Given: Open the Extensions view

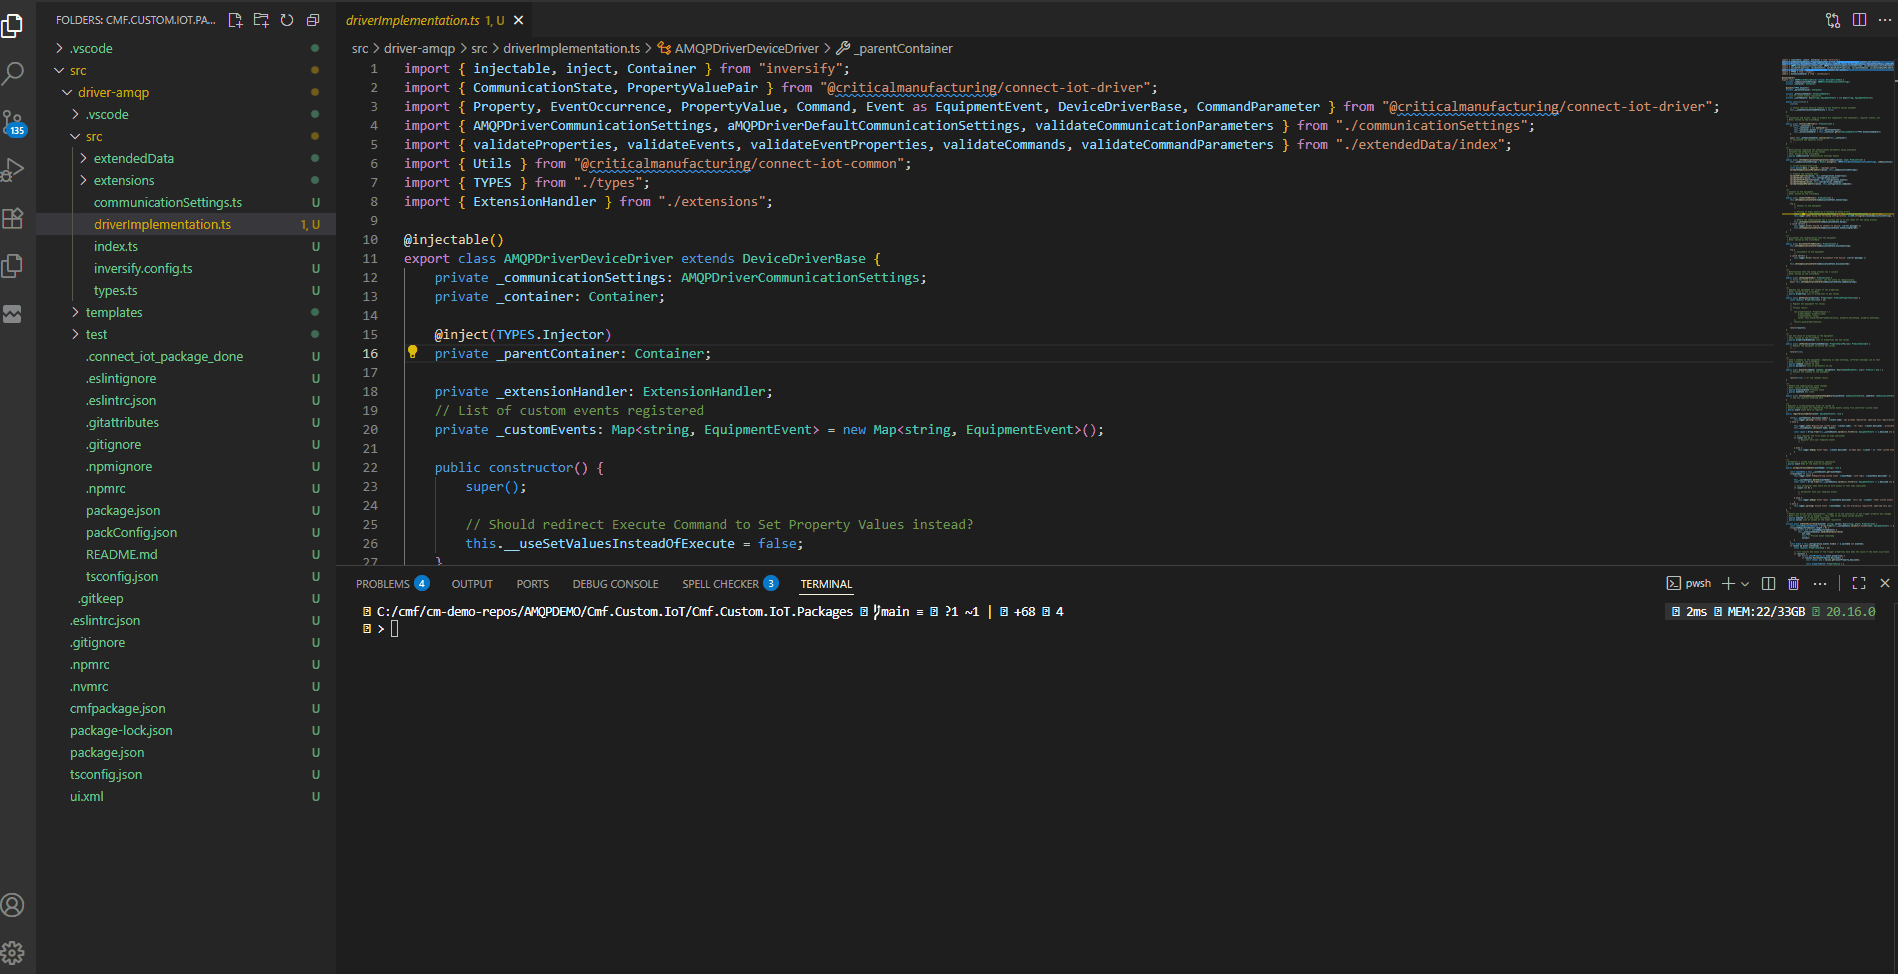Looking at the screenshot, I should [x=13, y=218].
